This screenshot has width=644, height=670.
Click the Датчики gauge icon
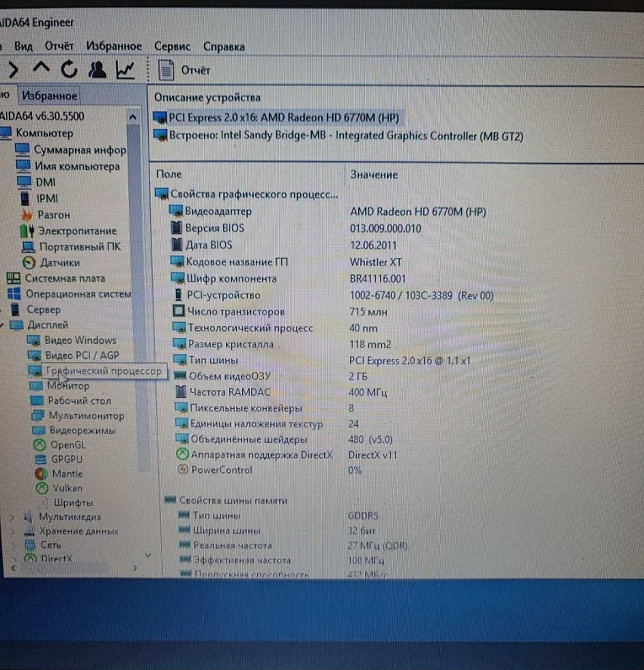(29, 262)
